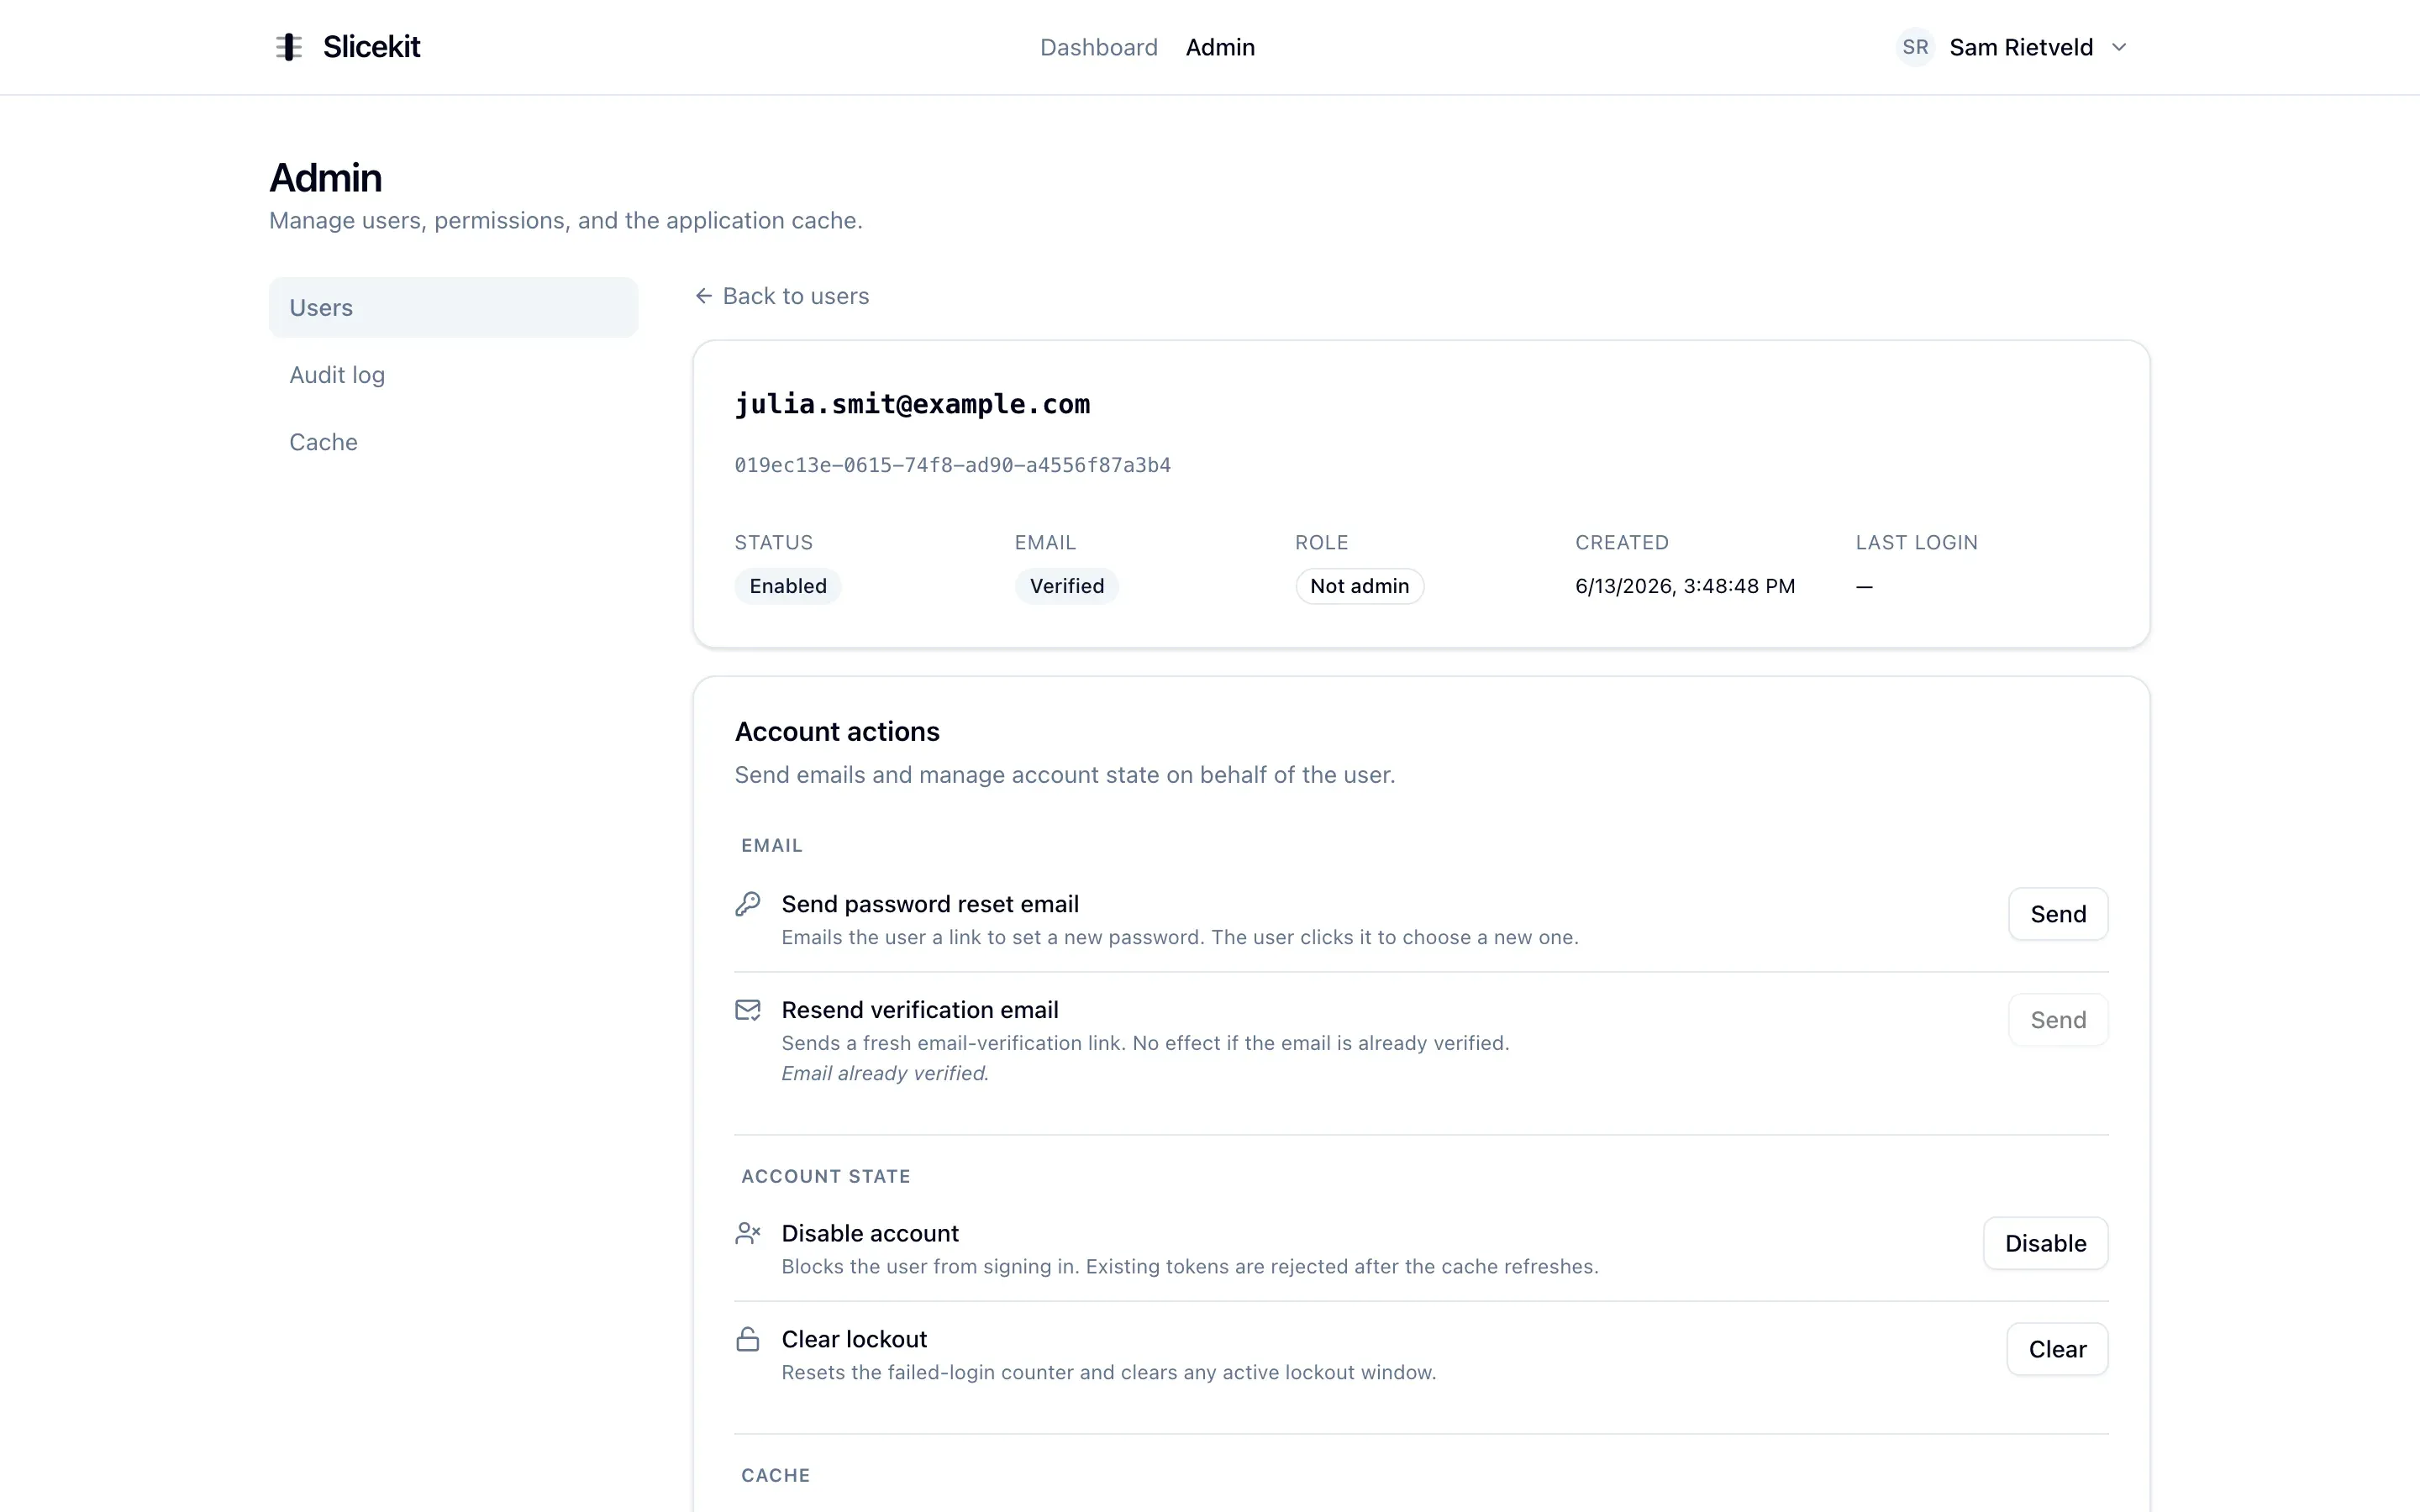Click the Disable account button
2420x1512 pixels.
(2045, 1243)
